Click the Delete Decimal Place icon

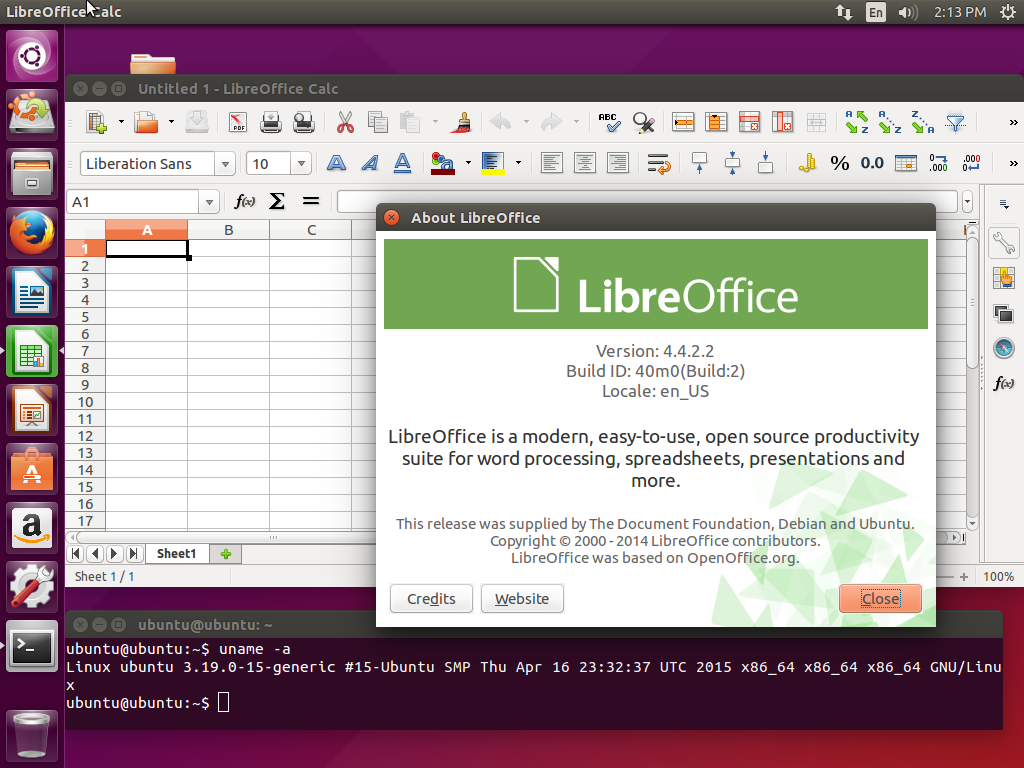click(971, 163)
